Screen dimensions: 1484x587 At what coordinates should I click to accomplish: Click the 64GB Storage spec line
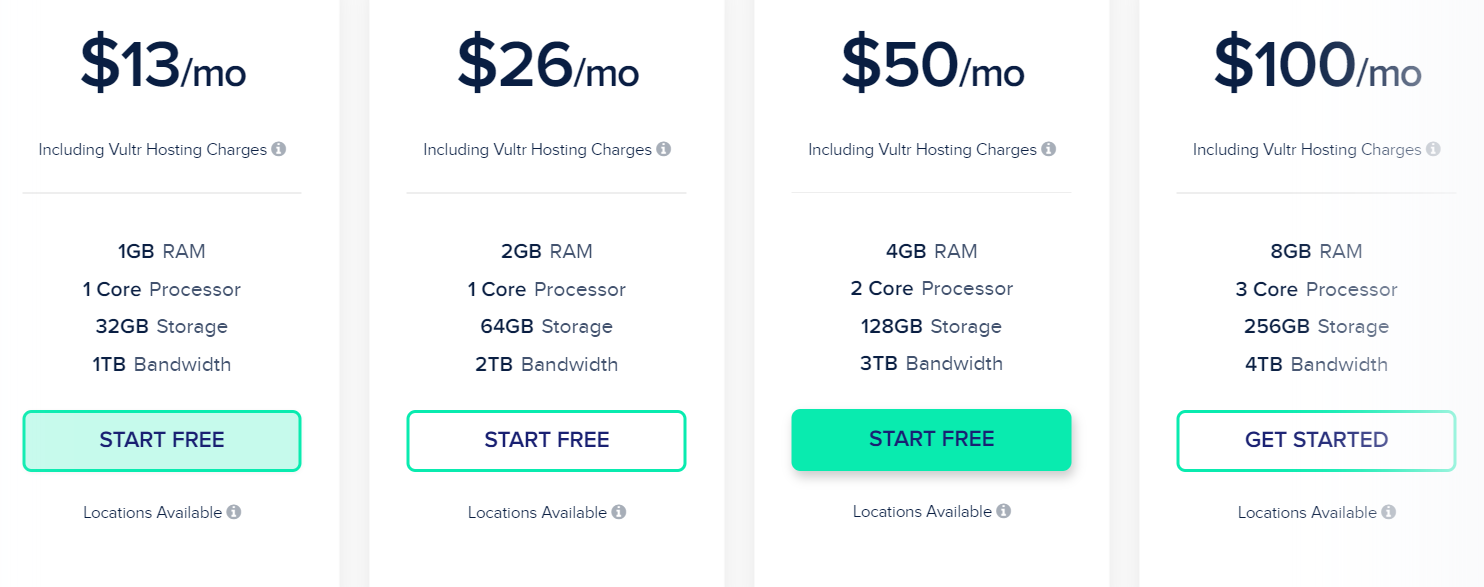pyautogui.click(x=546, y=326)
